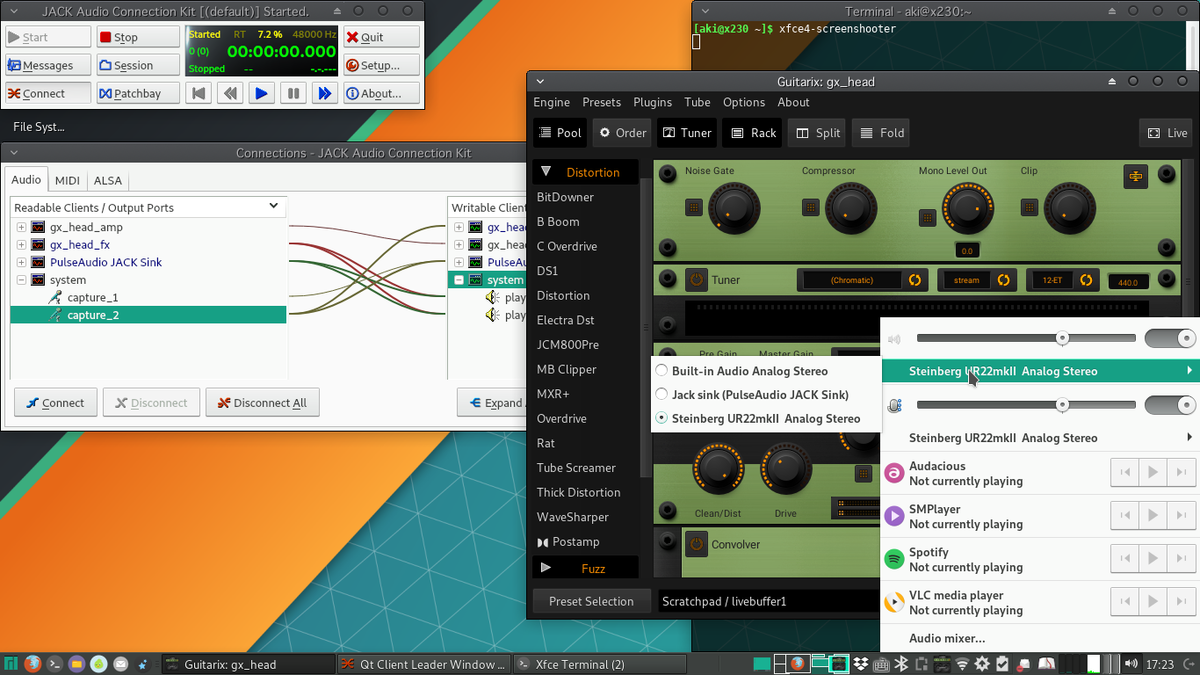The width and height of the screenshot is (1200, 675).
Task: Collapse the Distortion plugin category
Action: 545,172
